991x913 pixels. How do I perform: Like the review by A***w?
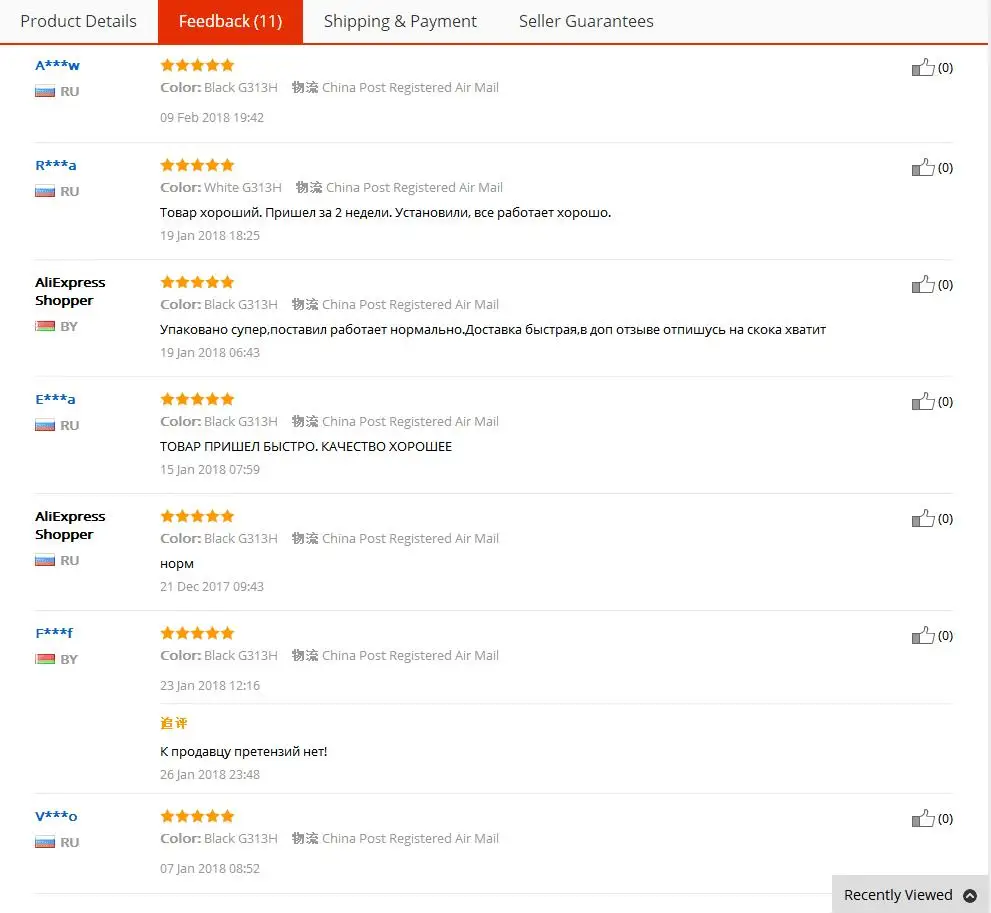tap(923, 67)
